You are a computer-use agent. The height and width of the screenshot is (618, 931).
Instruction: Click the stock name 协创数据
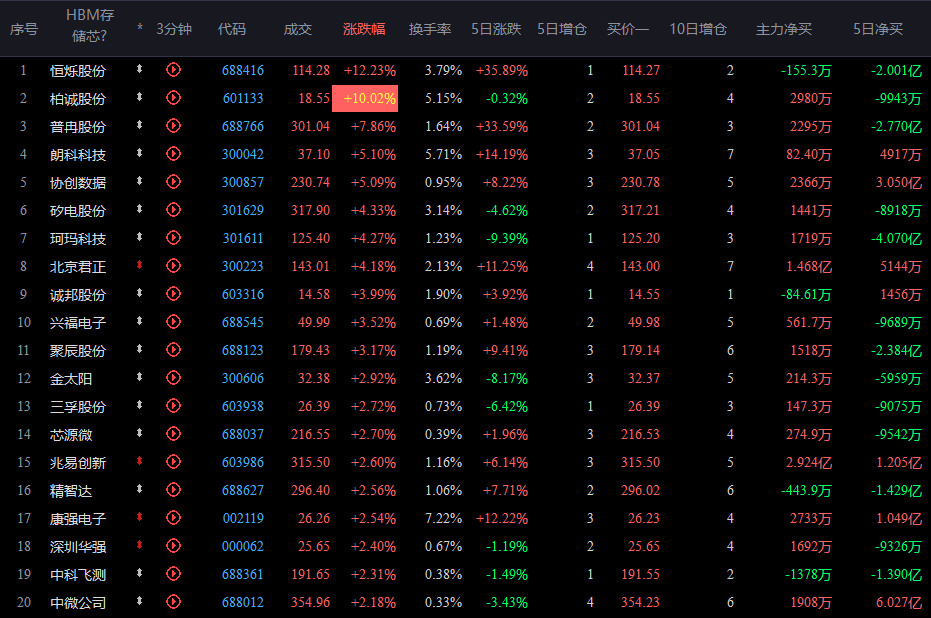(x=78, y=182)
